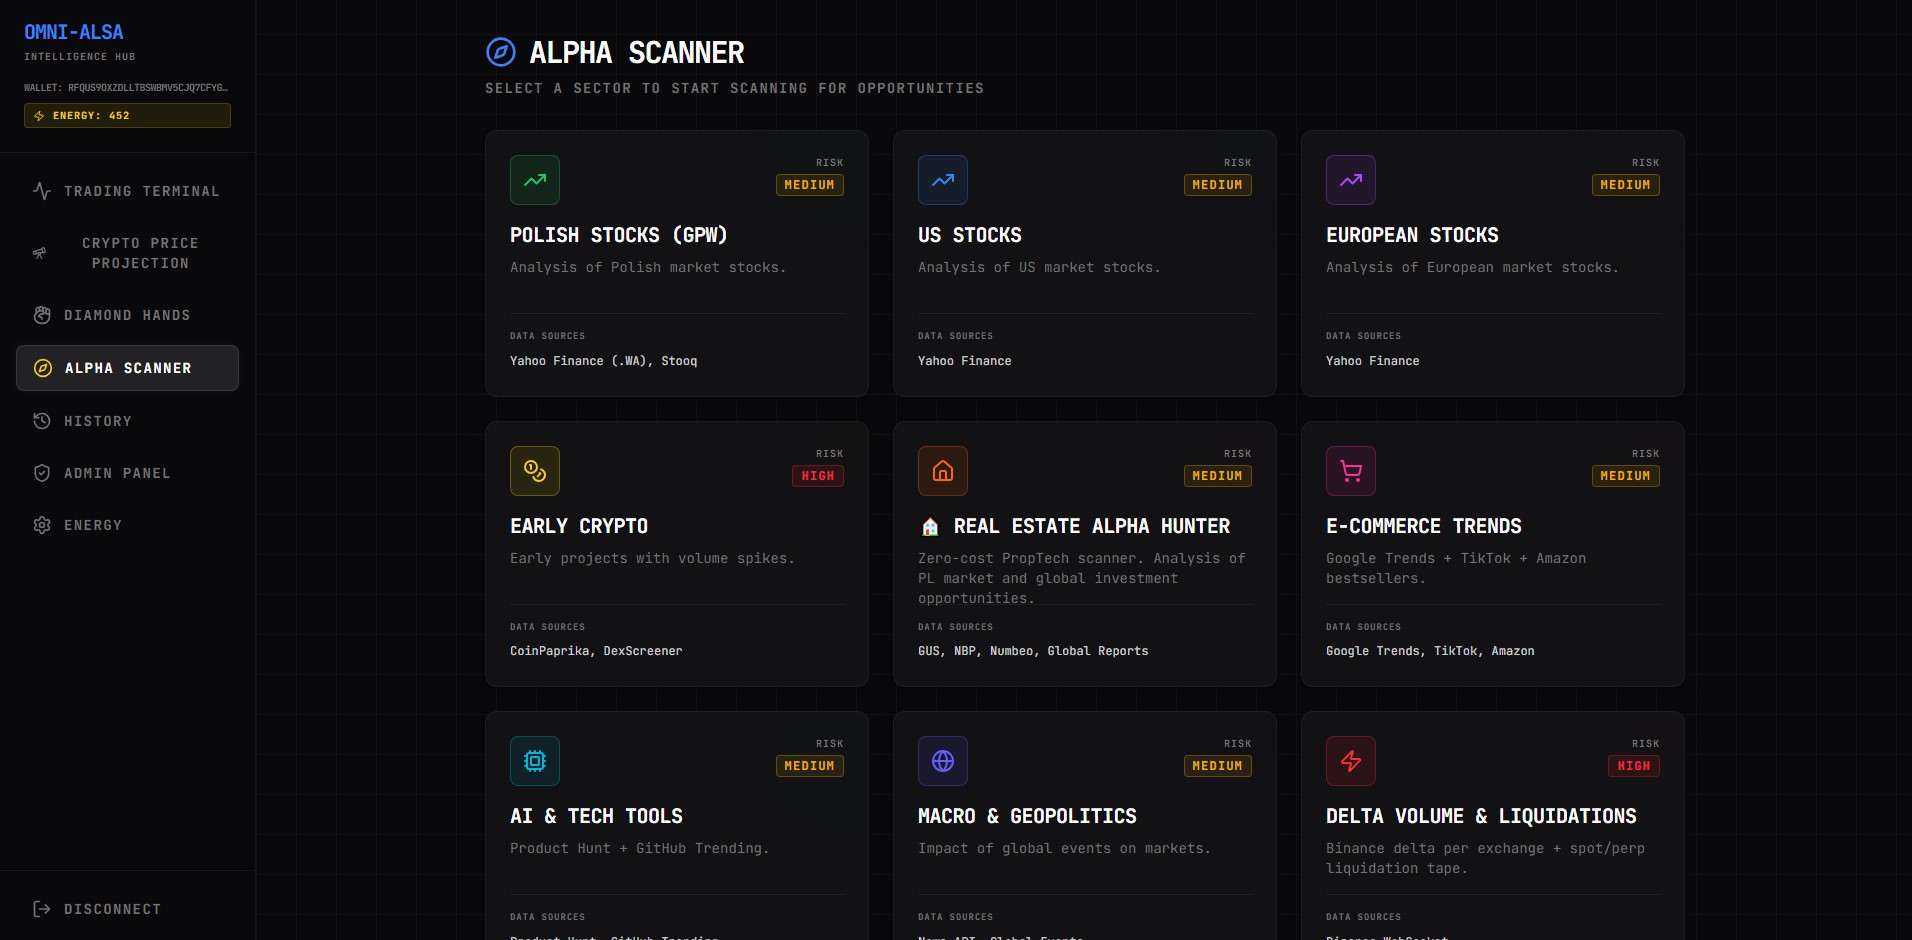Click 'Yahoo Finance (.WA), Stooq' data sources
This screenshot has width=1912, height=940.
point(604,361)
